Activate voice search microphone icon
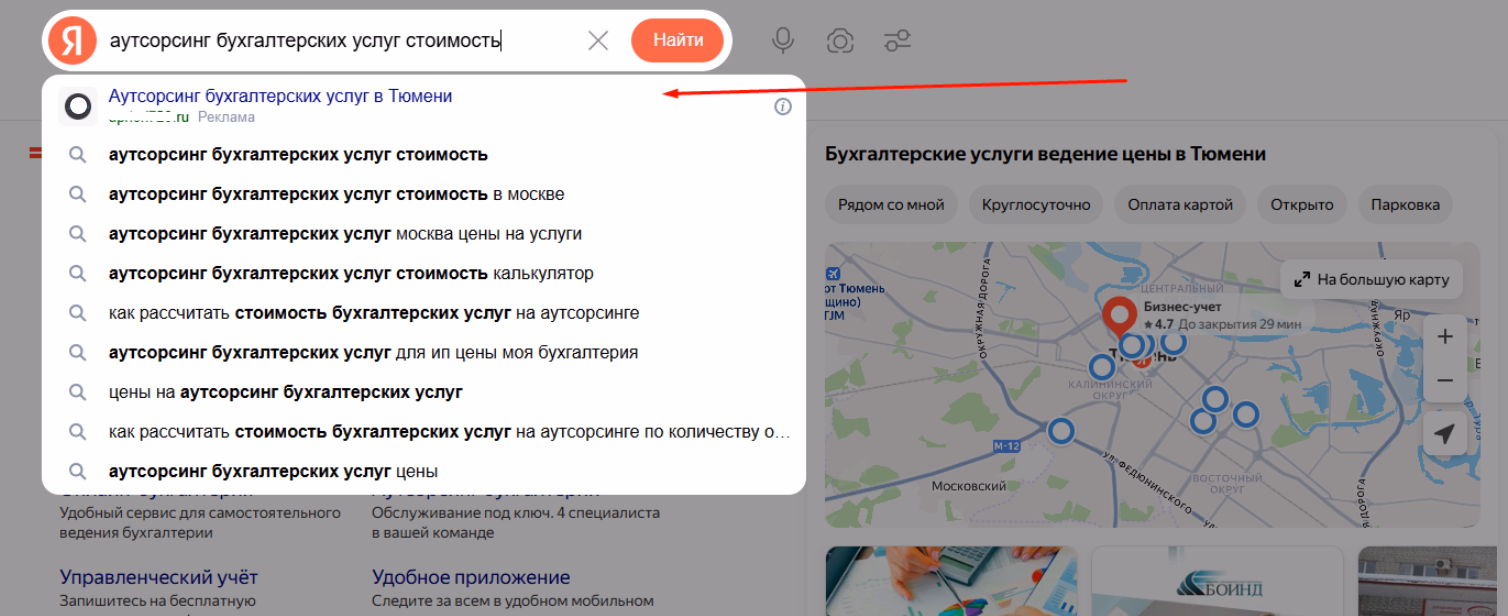This screenshot has height=616, width=1508. 783,41
